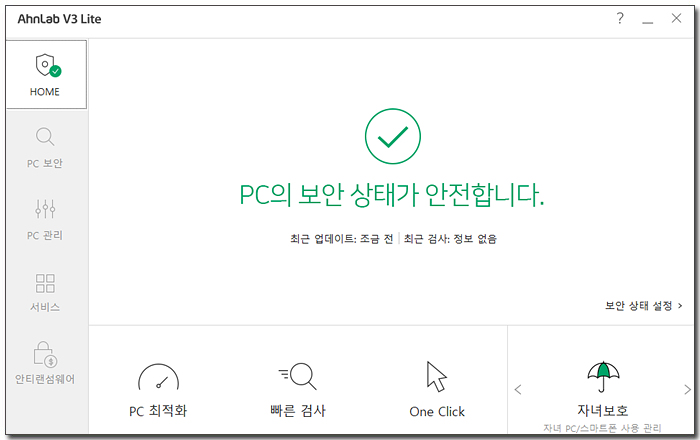Run the One Click cursor icon

click(437, 377)
